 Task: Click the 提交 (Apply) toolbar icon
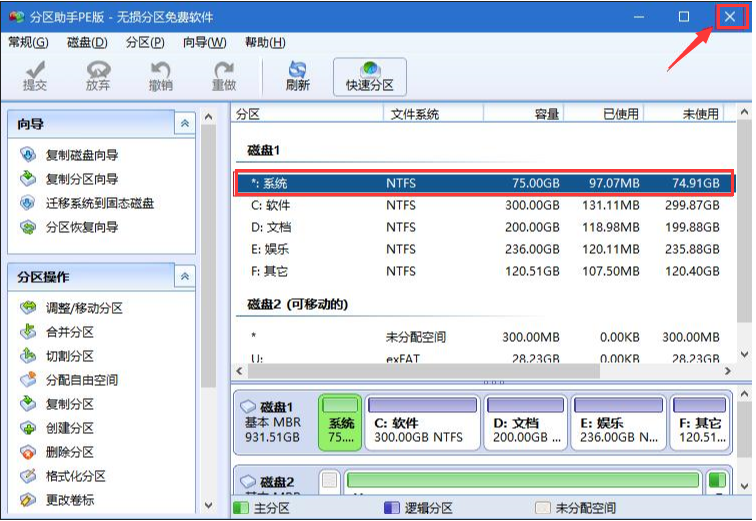pyautogui.click(x=36, y=76)
